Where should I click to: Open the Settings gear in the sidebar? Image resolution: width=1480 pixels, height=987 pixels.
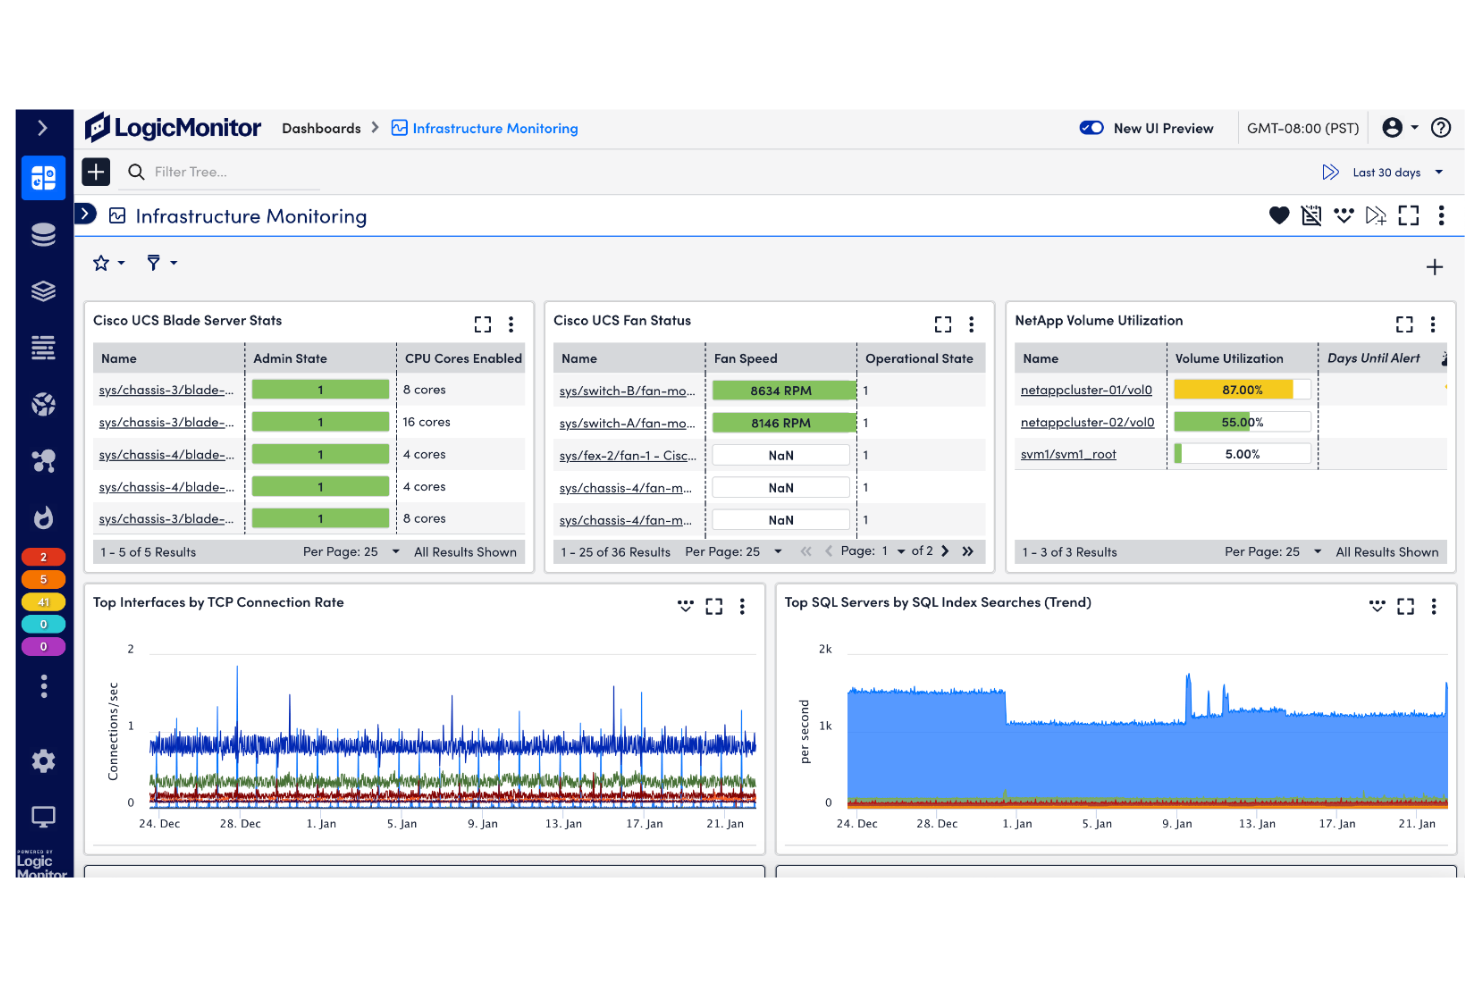43,761
